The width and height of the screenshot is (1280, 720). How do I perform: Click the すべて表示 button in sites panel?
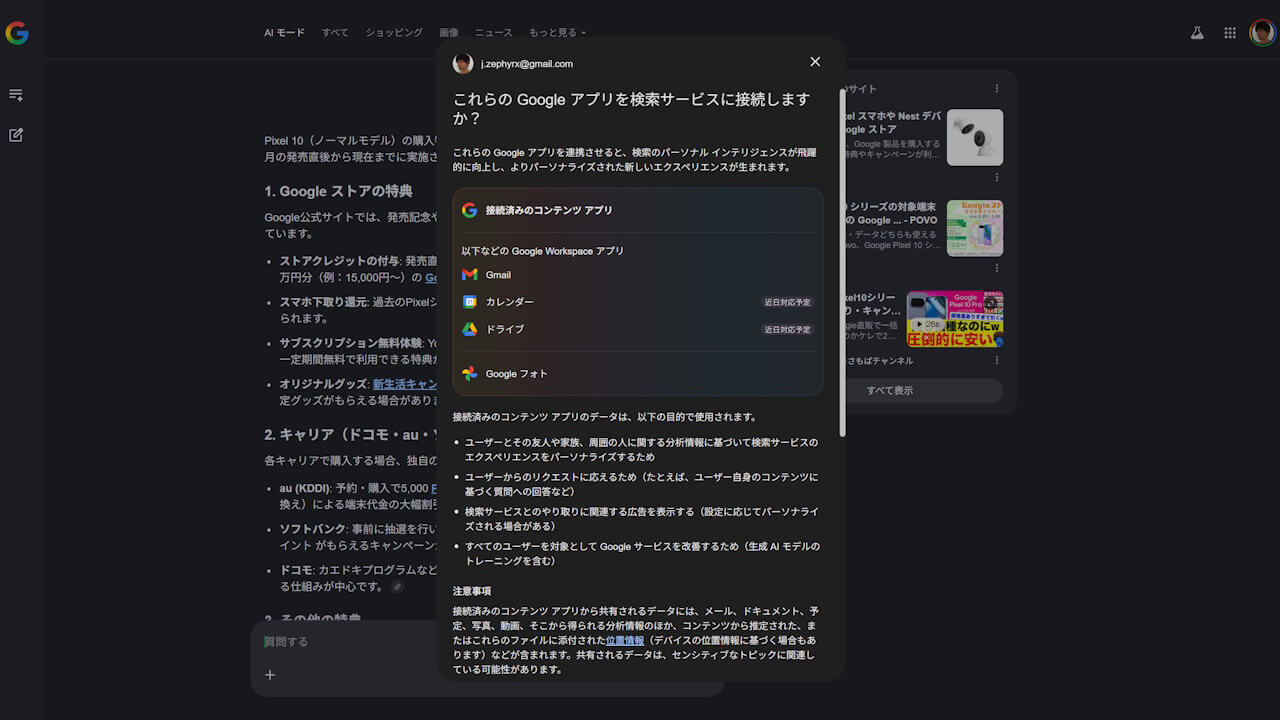point(890,391)
